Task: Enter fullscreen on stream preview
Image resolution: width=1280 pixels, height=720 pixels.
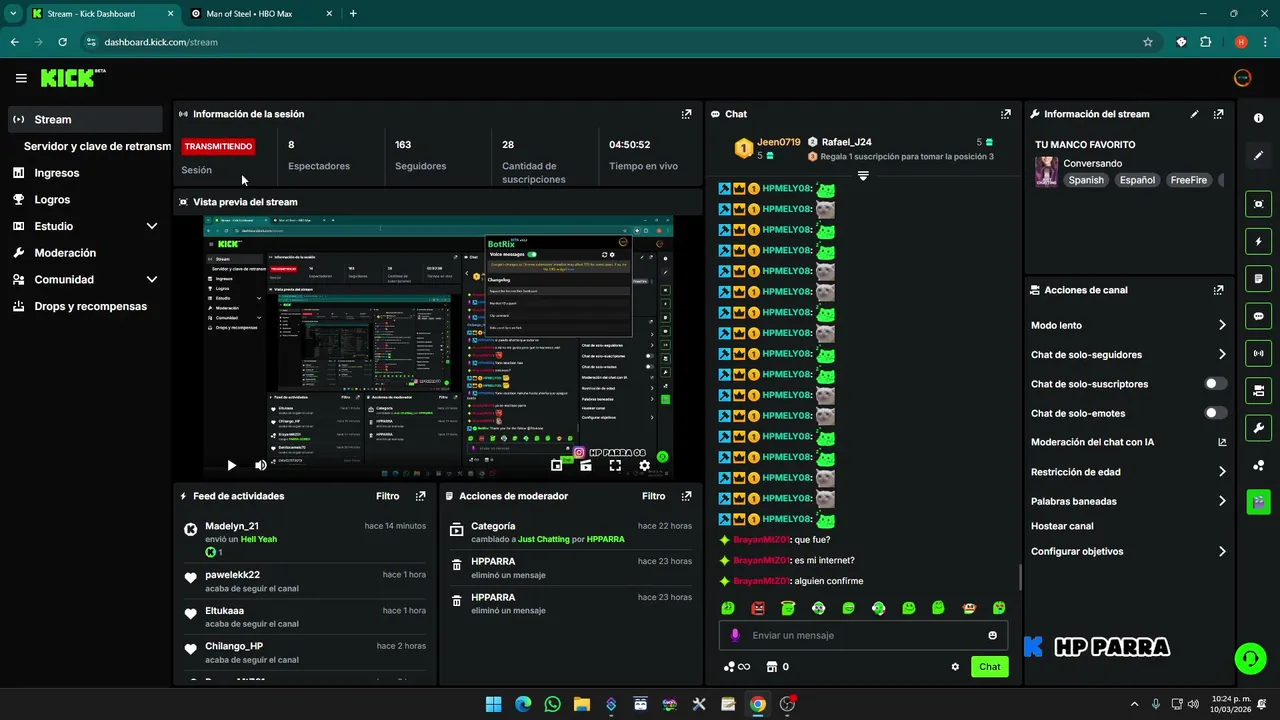Action: point(615,465)
